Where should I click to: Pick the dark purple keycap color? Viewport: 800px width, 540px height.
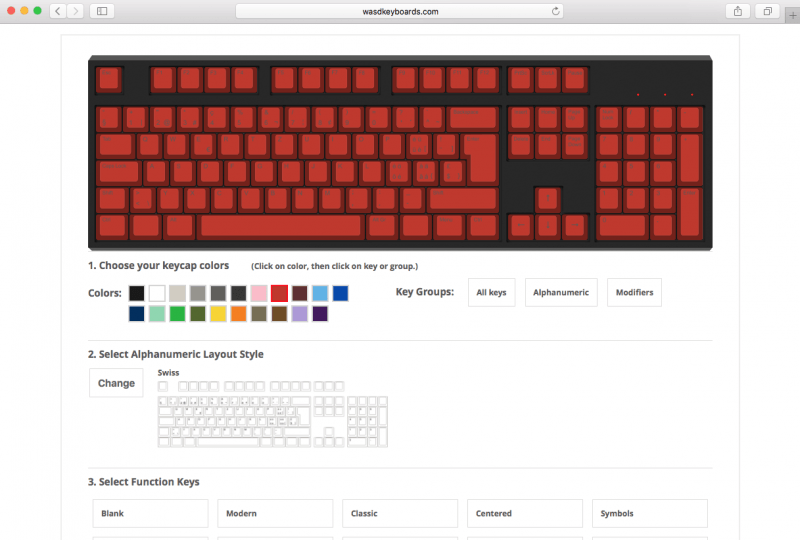[x=320, y=313]
